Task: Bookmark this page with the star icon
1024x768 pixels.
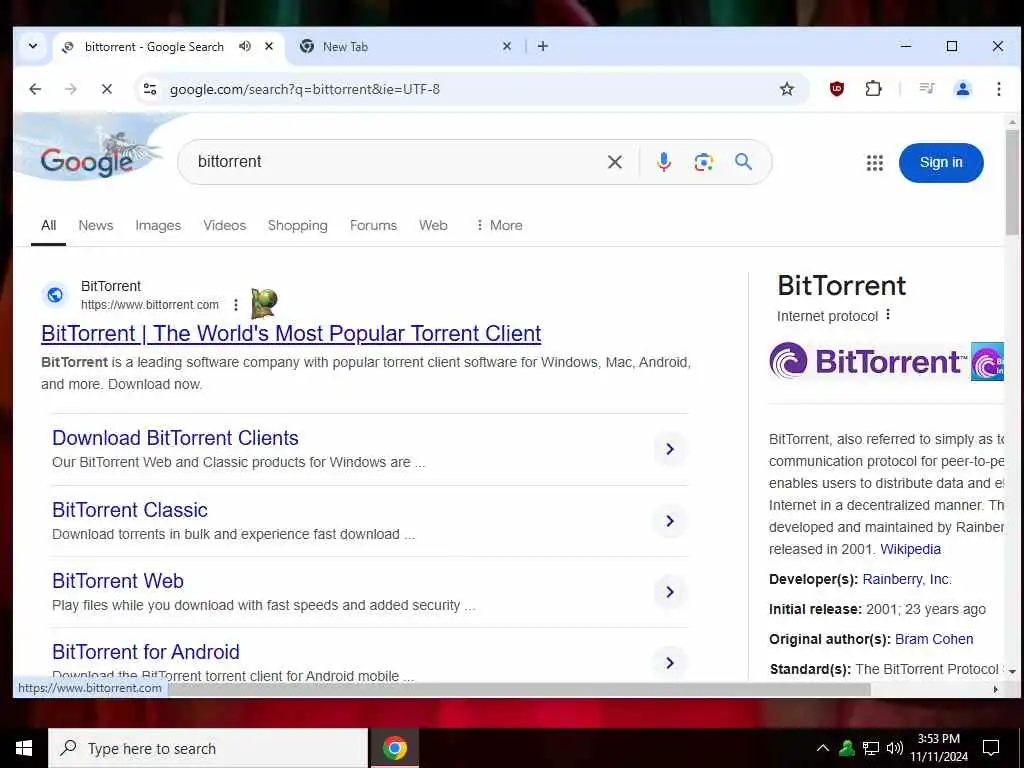Action: pyautogui.click(x=787, y=89)
